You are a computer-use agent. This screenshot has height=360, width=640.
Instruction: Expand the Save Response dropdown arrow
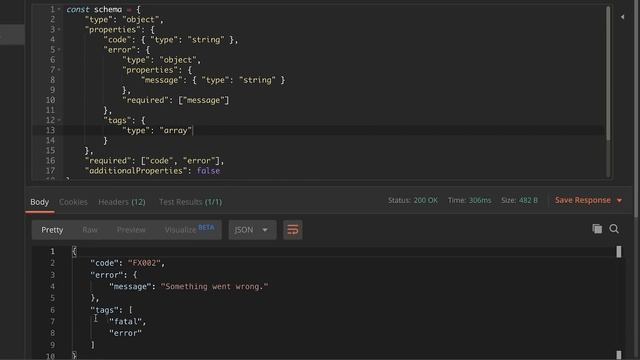[x=619, y=200]
